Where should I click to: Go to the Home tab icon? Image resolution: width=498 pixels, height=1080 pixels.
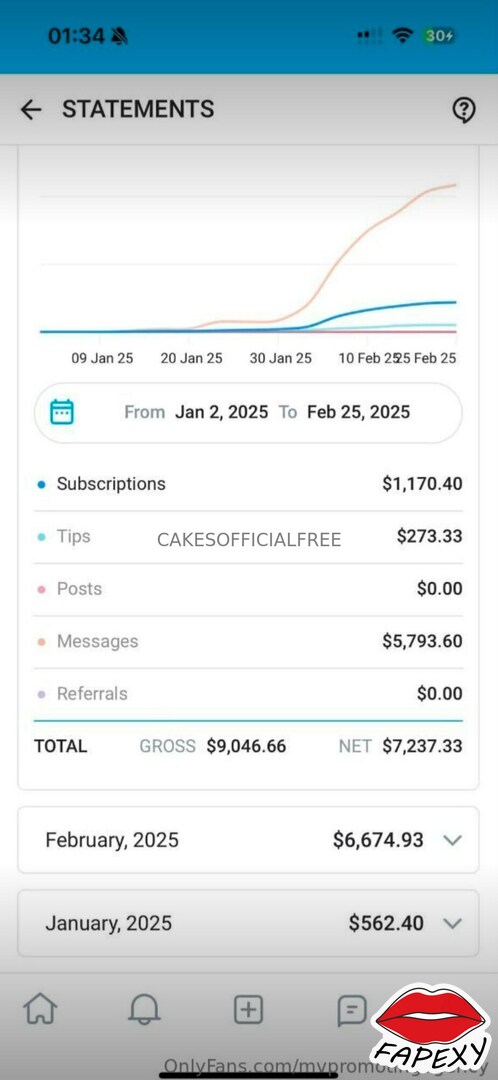click(x=41, y=1010)
